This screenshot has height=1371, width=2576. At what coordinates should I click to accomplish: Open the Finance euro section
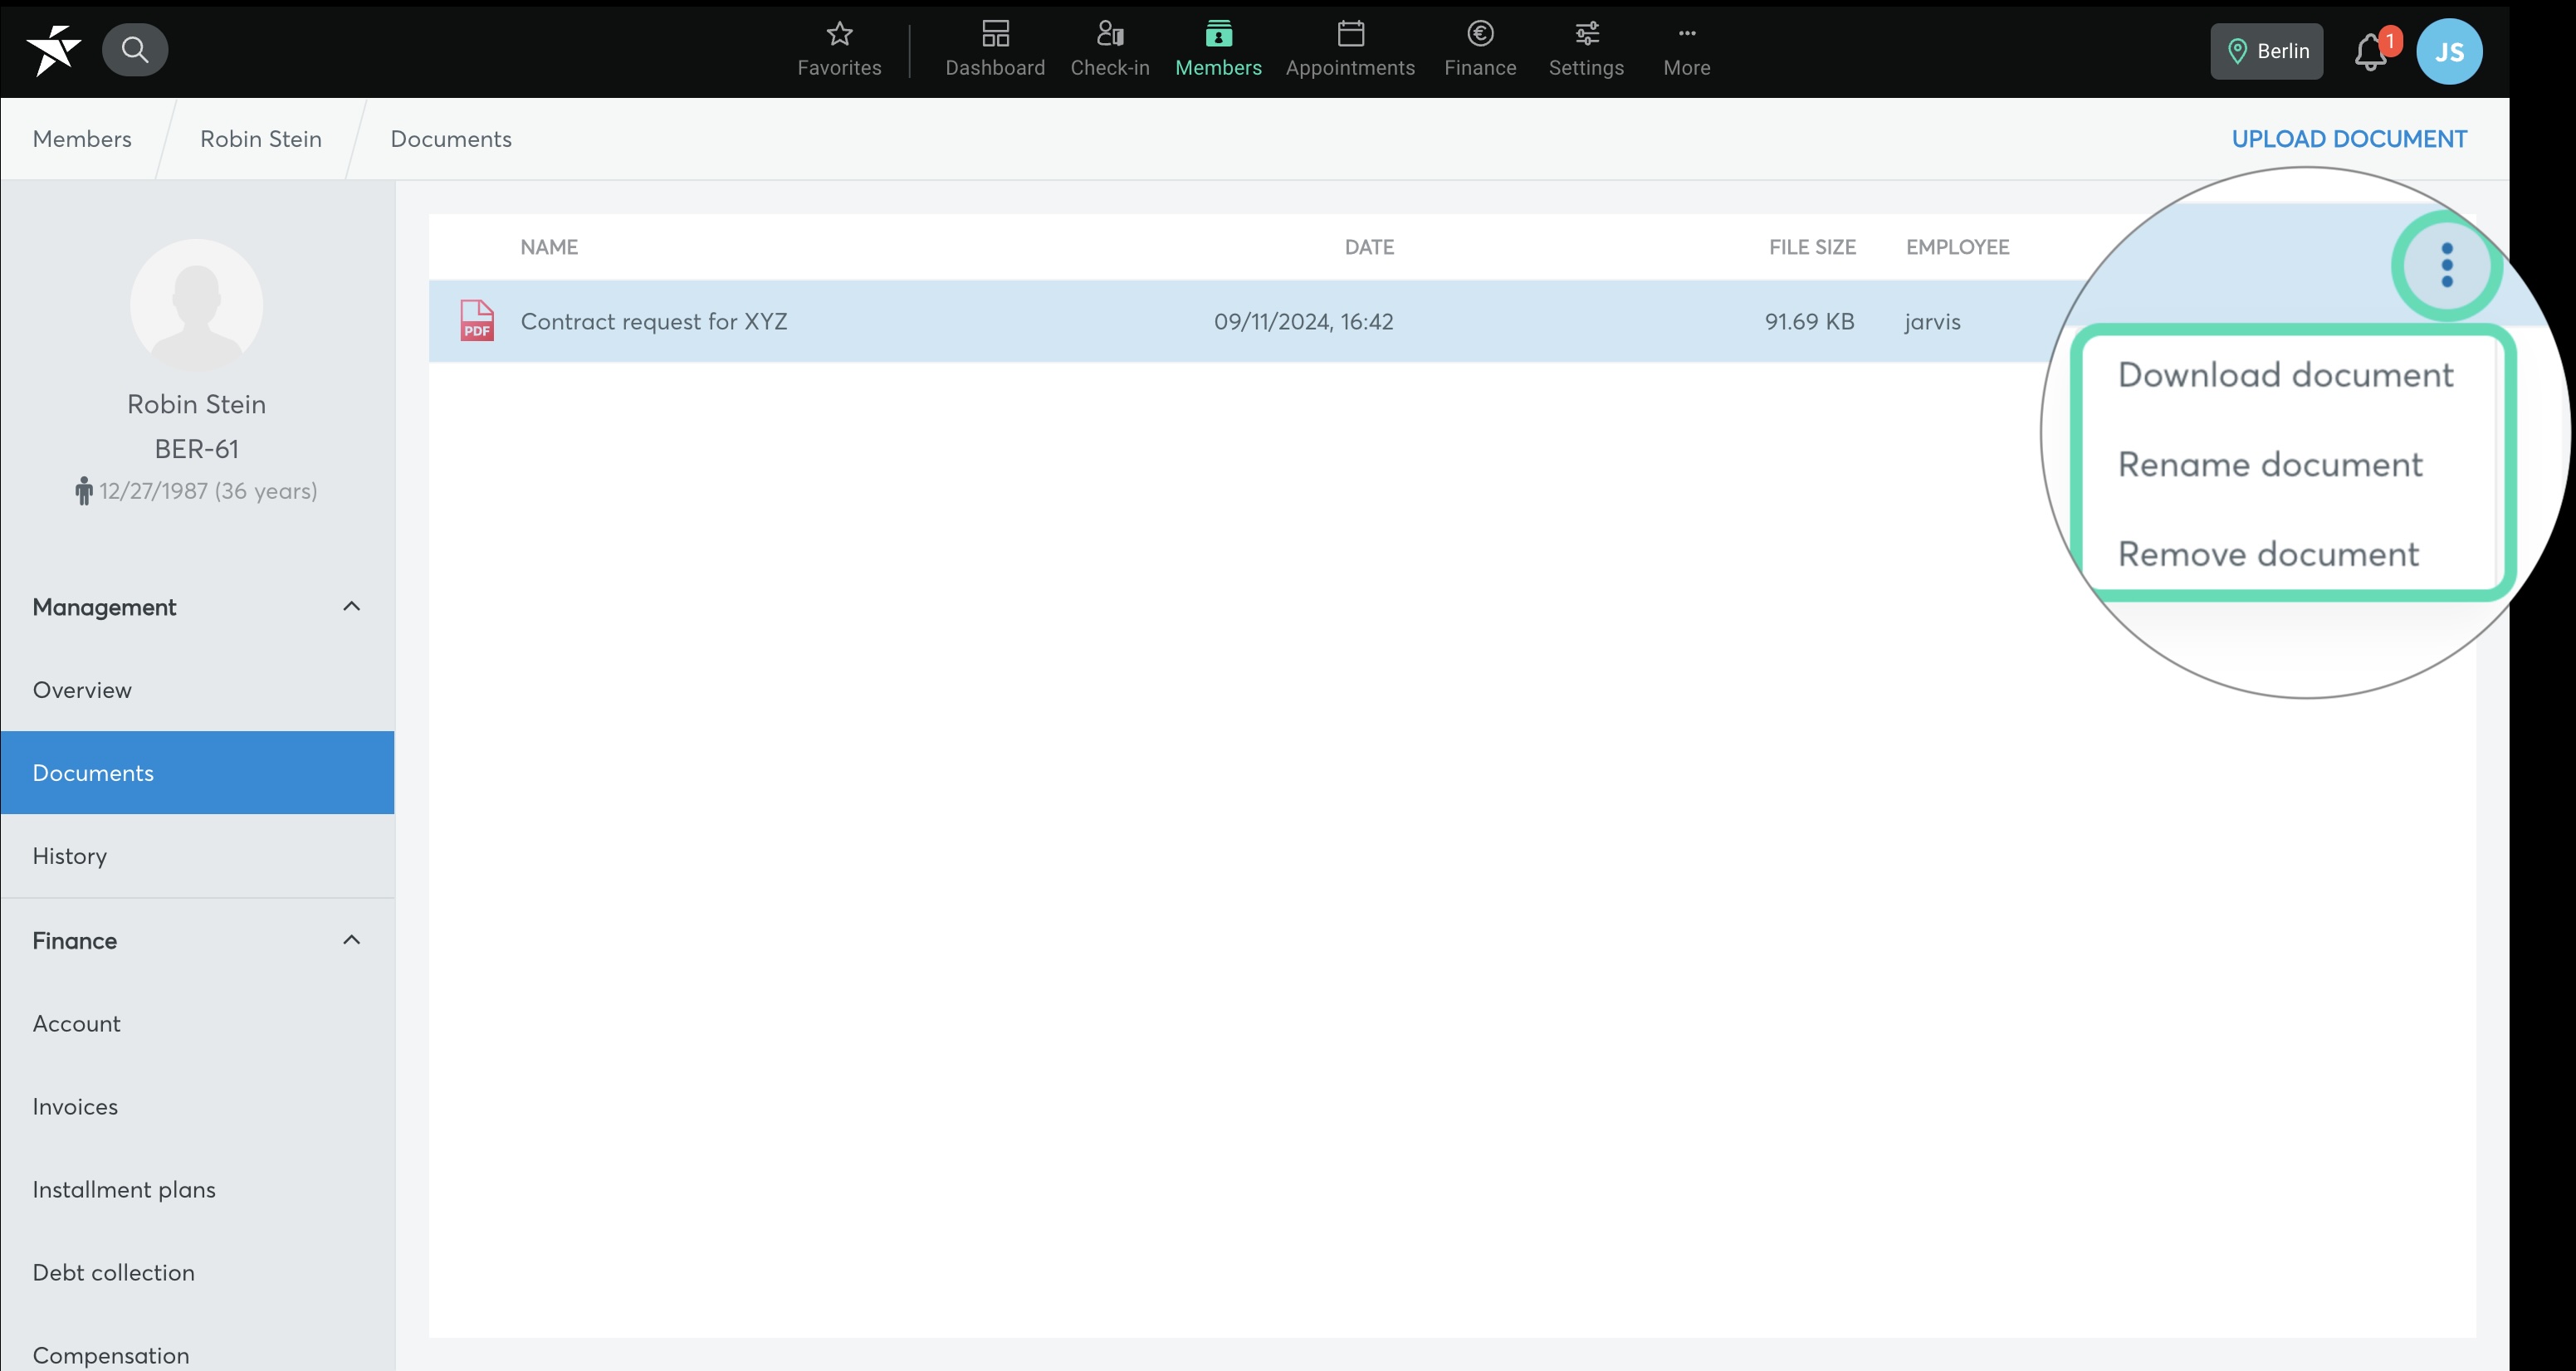click(1480, 49)
